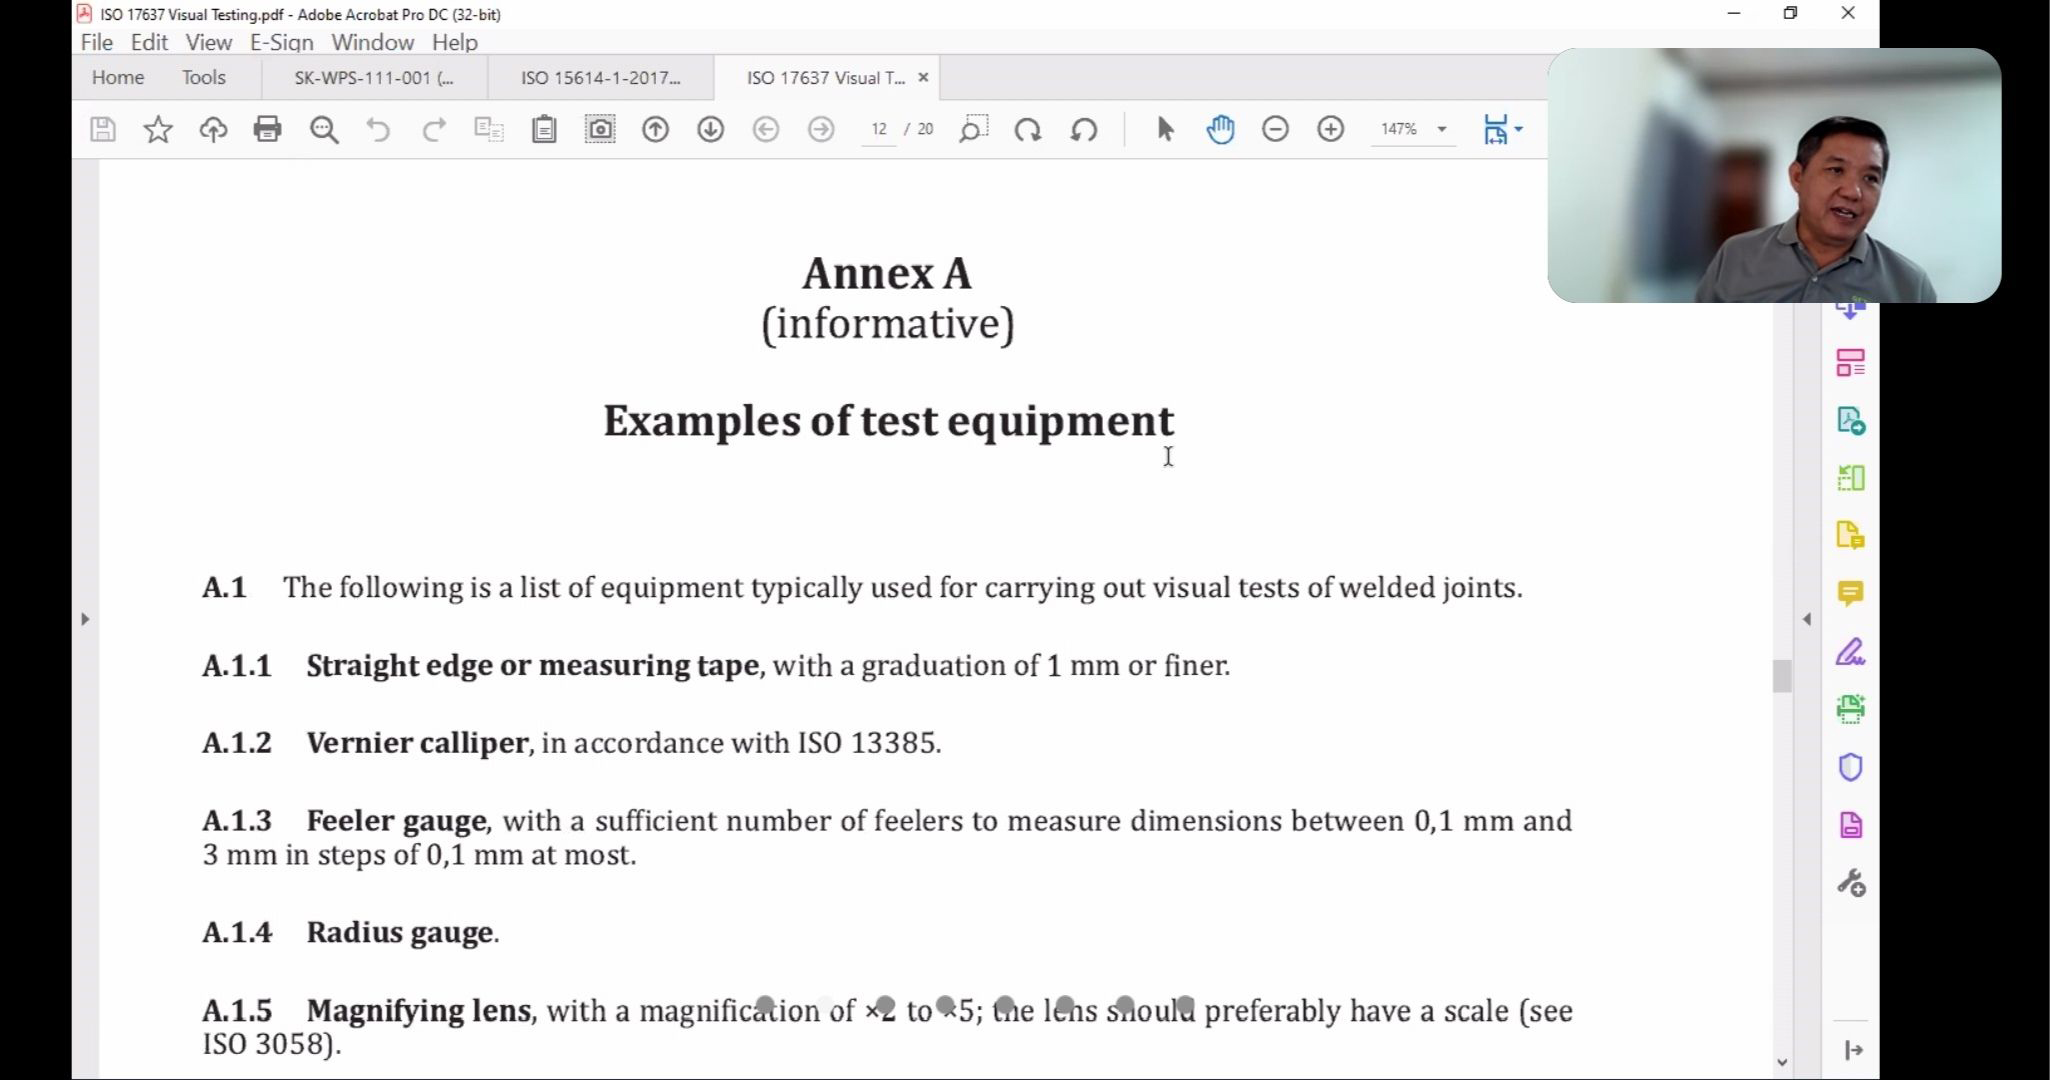Rotate the page clockwise

point(1028,129)
